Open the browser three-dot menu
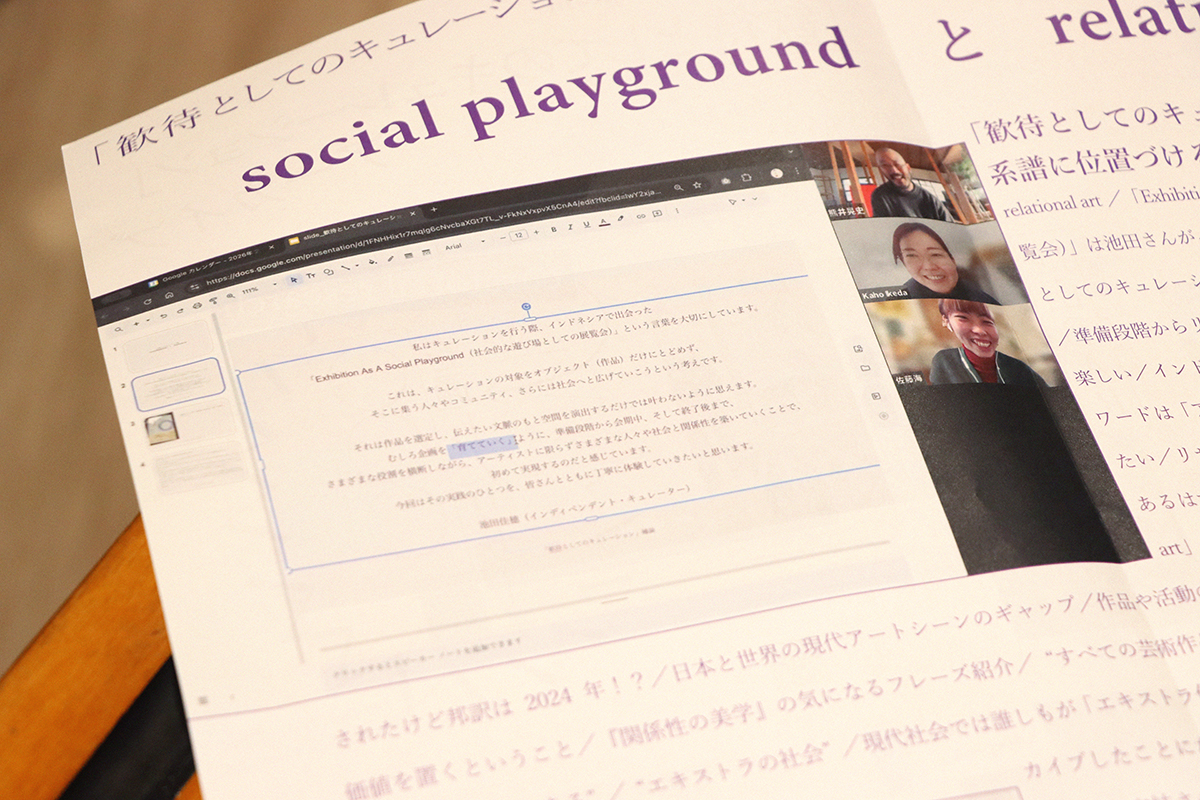1200x800 pixels. click(x=798, y=170)
